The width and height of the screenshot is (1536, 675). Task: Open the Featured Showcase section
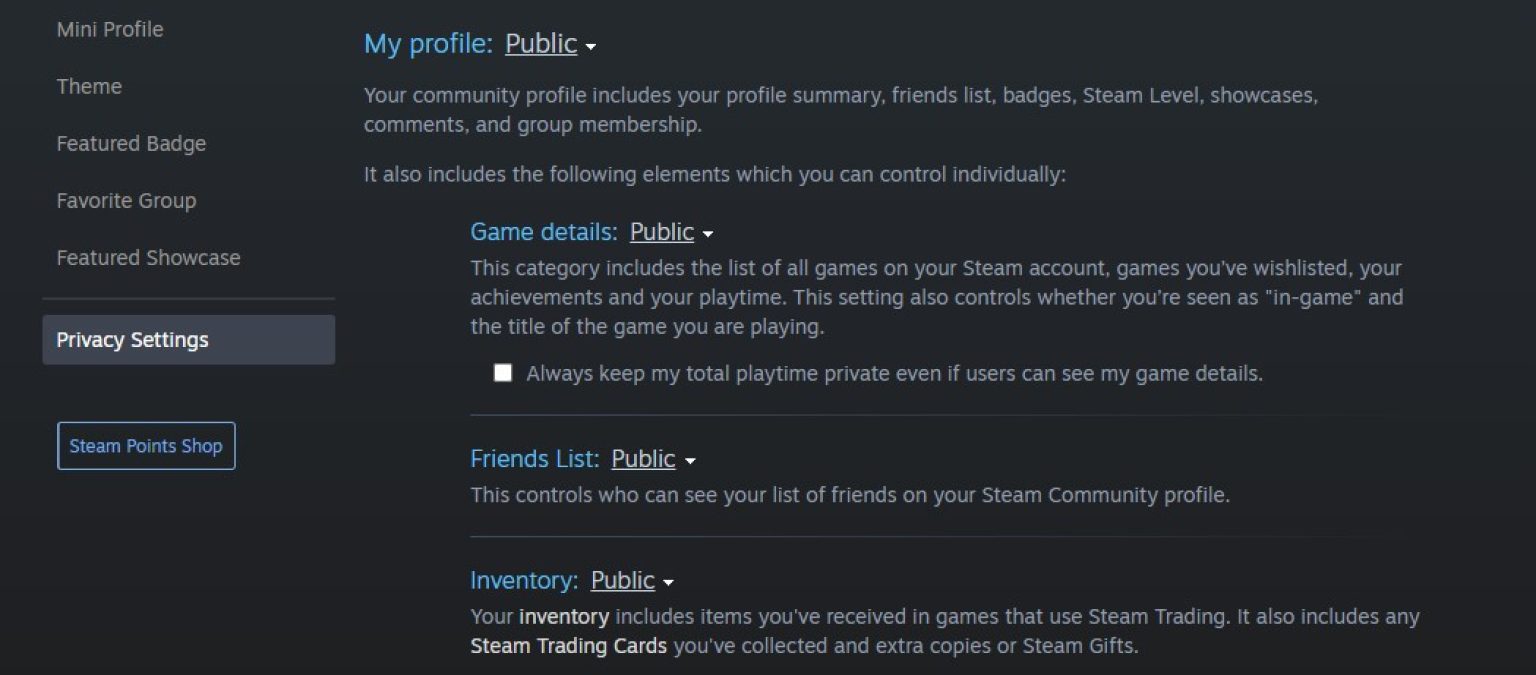click(148, 258)
